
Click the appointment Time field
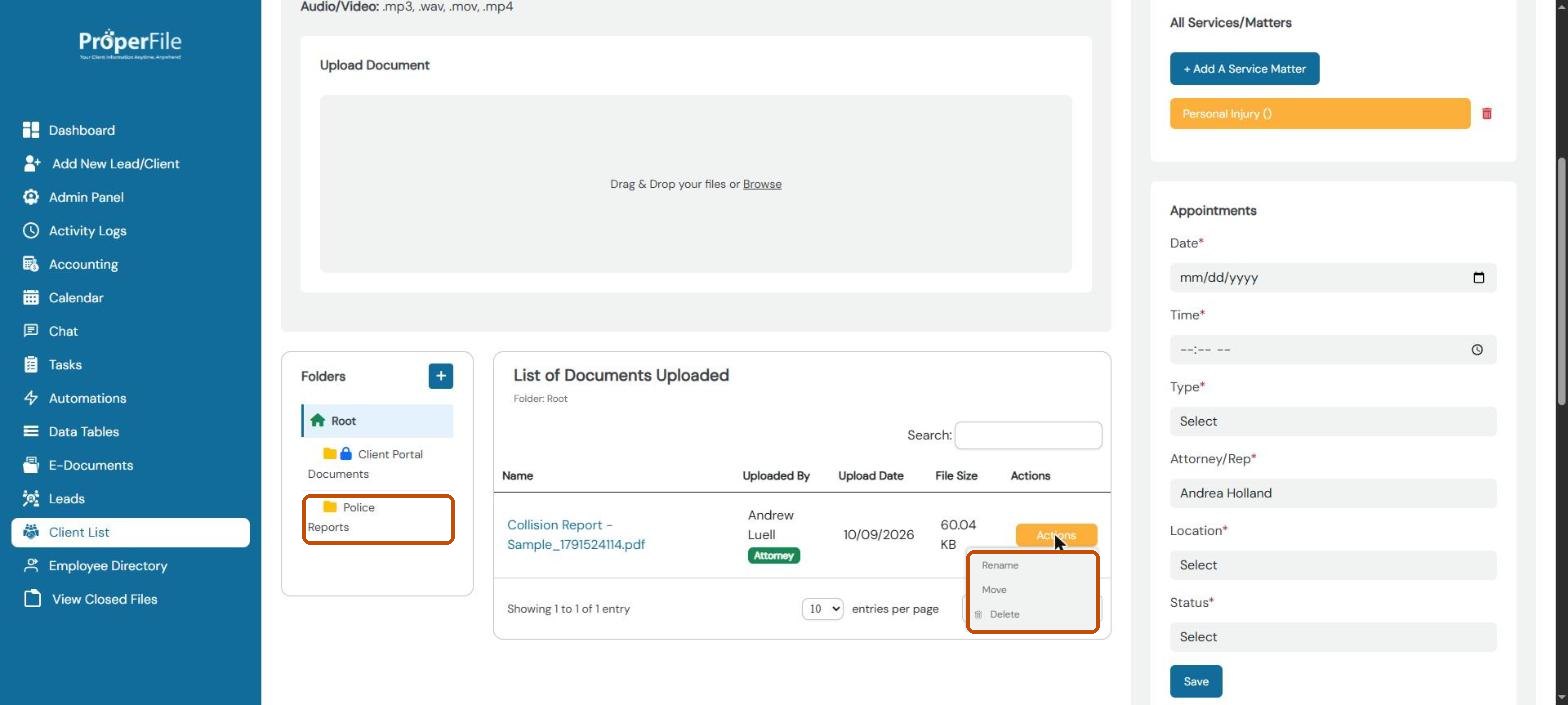tap(1333, 350)
